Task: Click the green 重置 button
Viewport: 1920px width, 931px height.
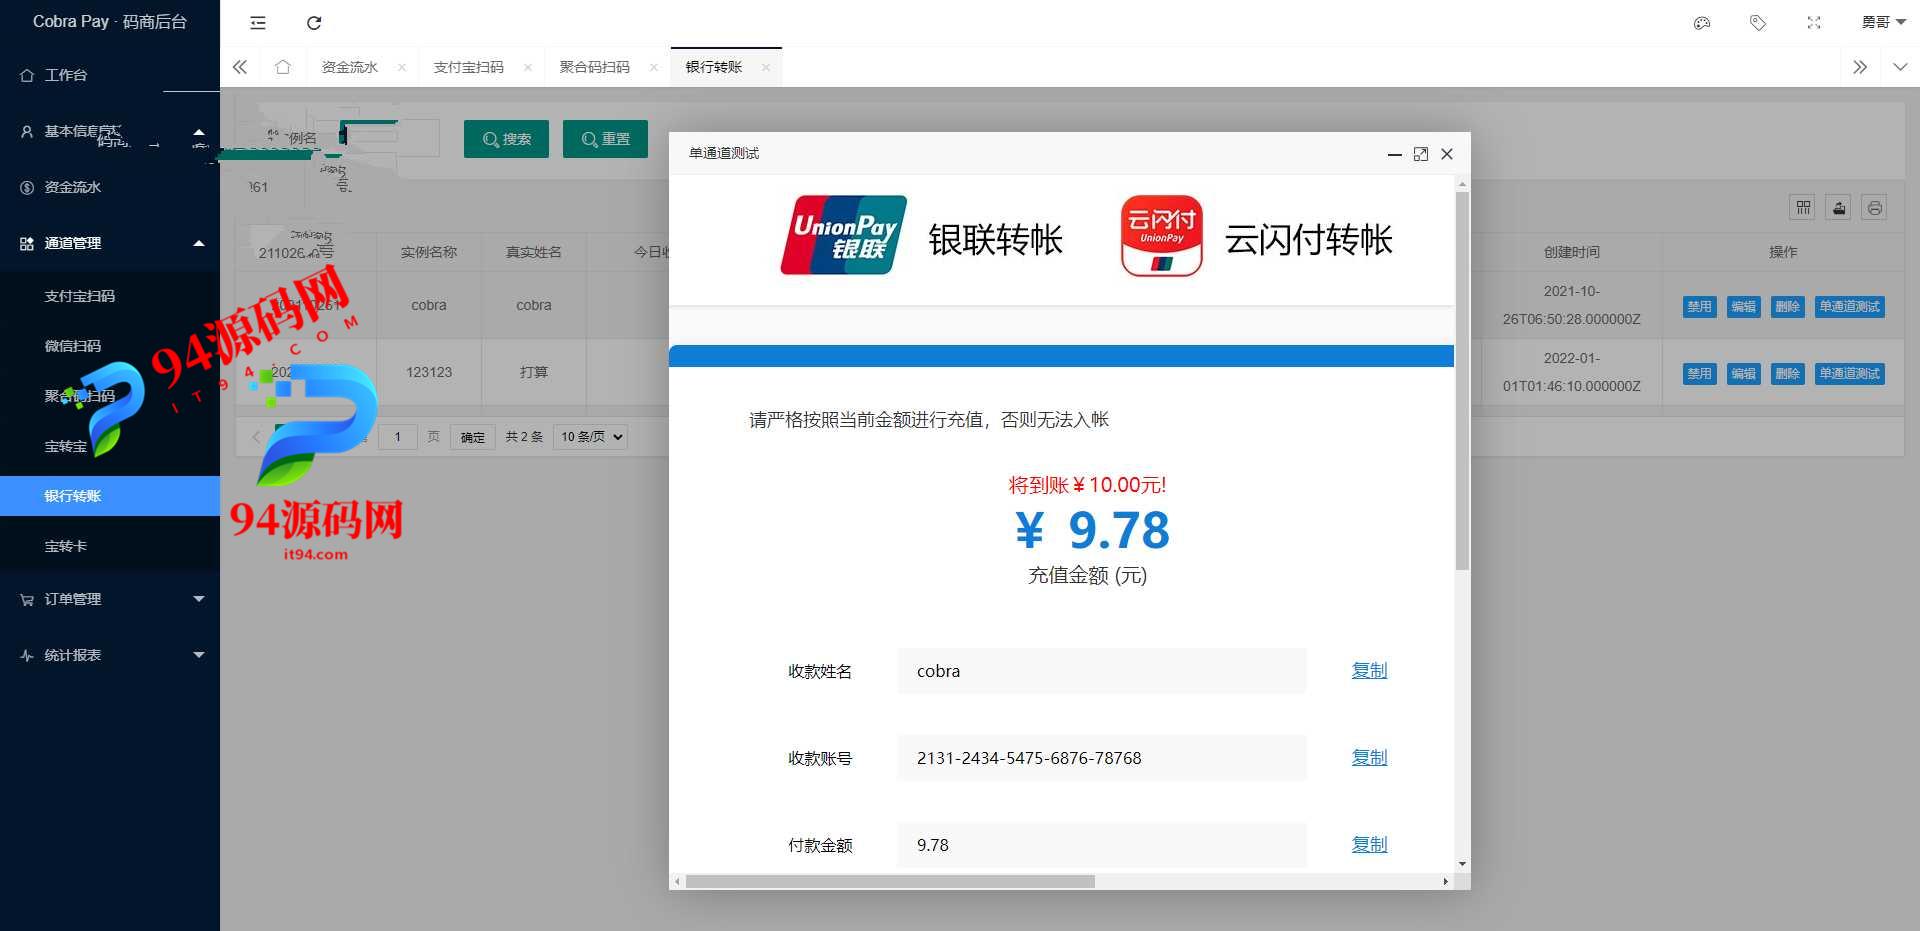Action: [x=605, y=139]
